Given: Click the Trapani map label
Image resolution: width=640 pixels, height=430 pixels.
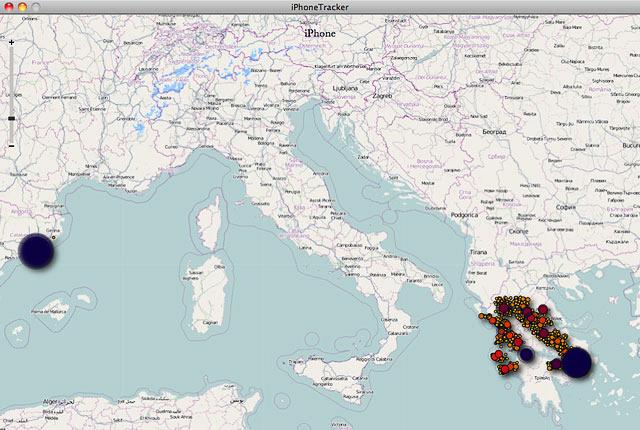Looking at the screenshot, I should point(296,362).
